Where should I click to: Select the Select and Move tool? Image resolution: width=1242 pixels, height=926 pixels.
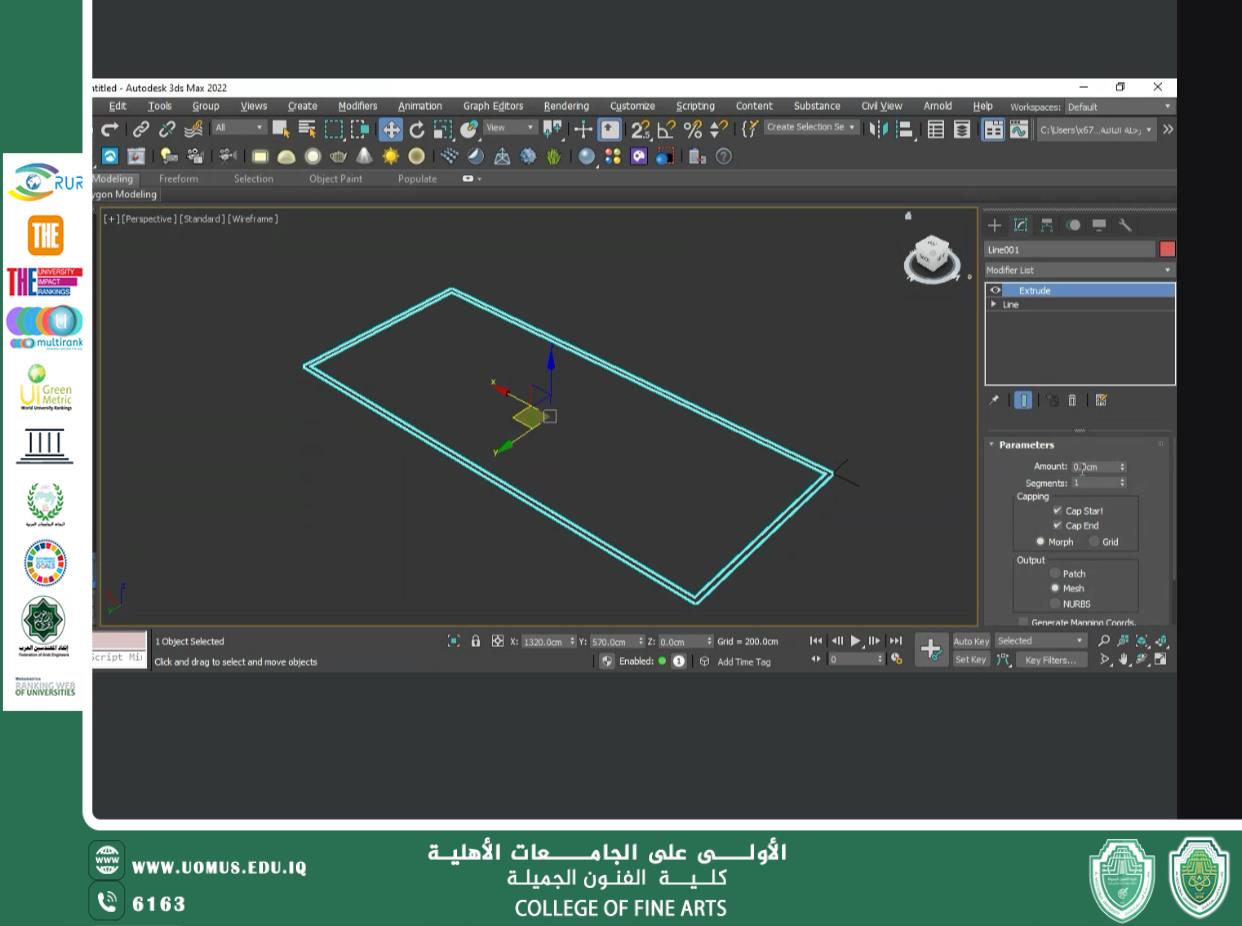[390, 130]
